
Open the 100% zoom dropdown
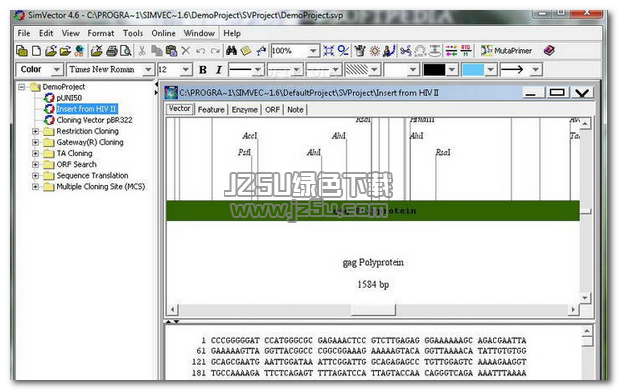[313, 51]
